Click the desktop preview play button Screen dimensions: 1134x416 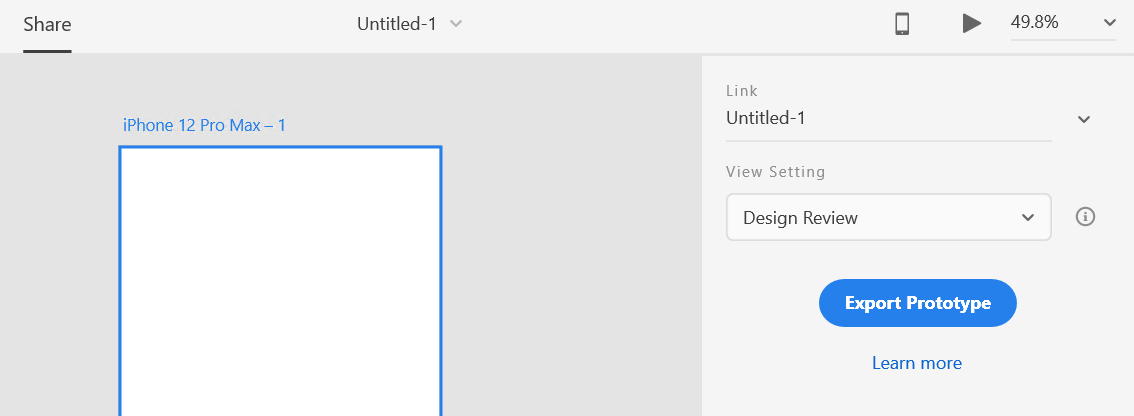coord(971,23)
